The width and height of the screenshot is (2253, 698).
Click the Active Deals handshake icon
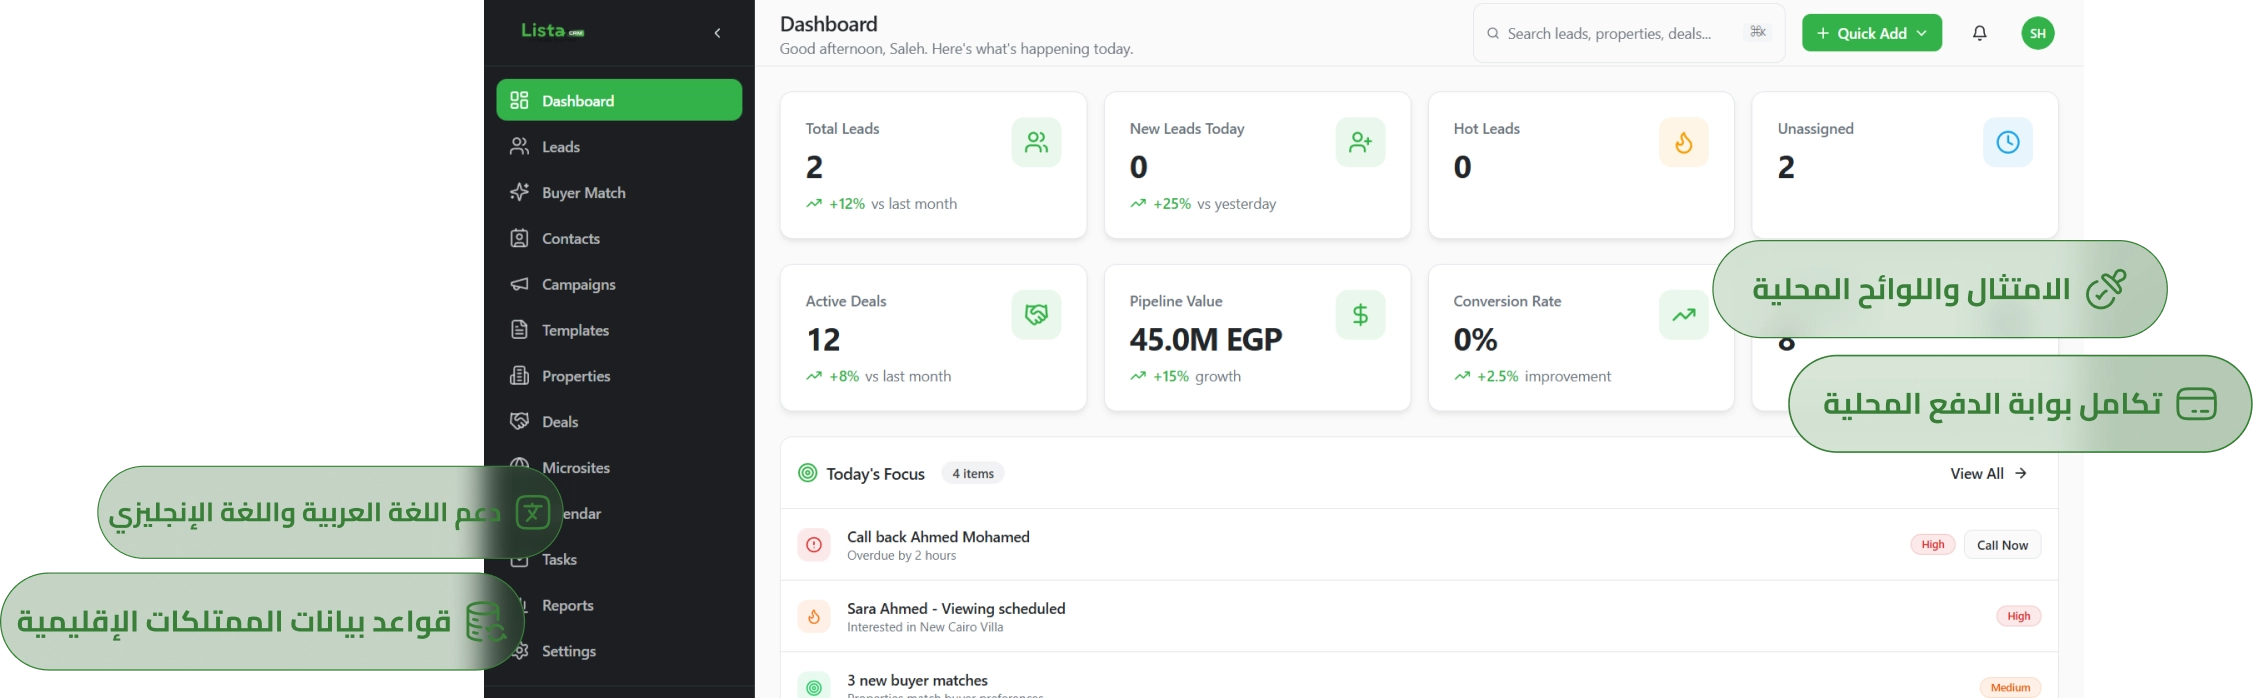(1036, 315)
